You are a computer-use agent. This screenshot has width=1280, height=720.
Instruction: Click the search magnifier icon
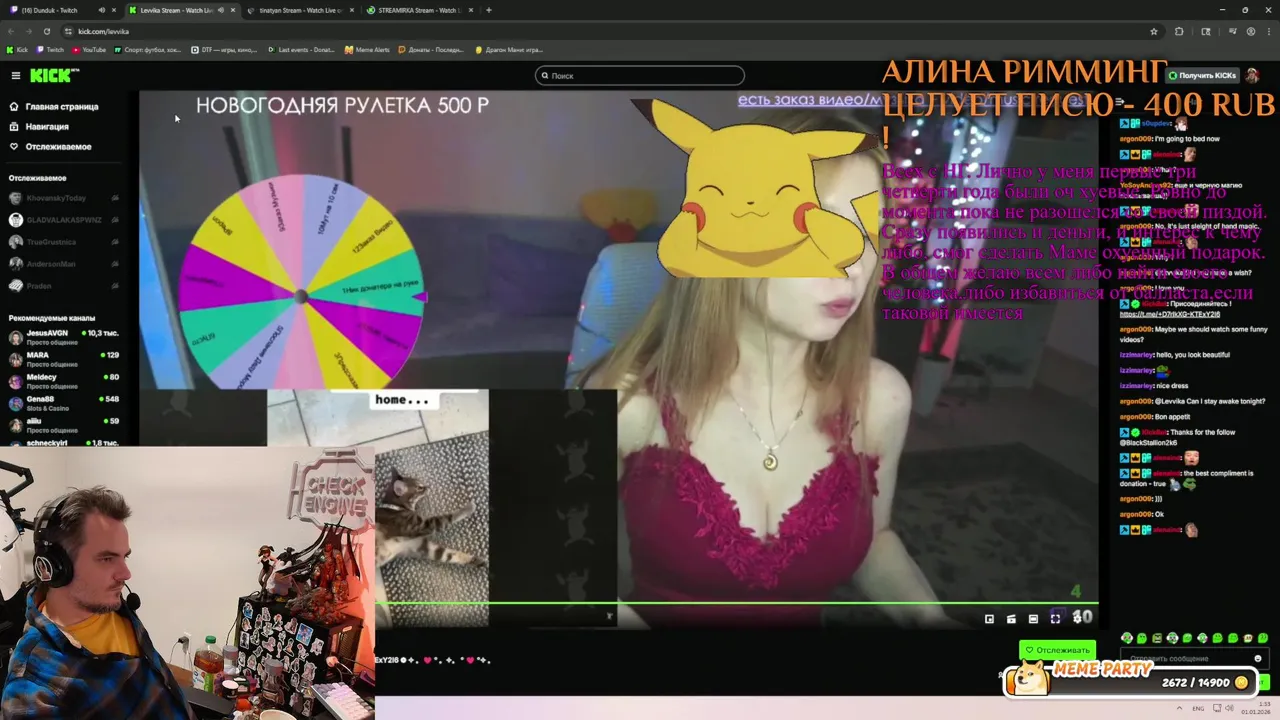[x=545, y=75]
